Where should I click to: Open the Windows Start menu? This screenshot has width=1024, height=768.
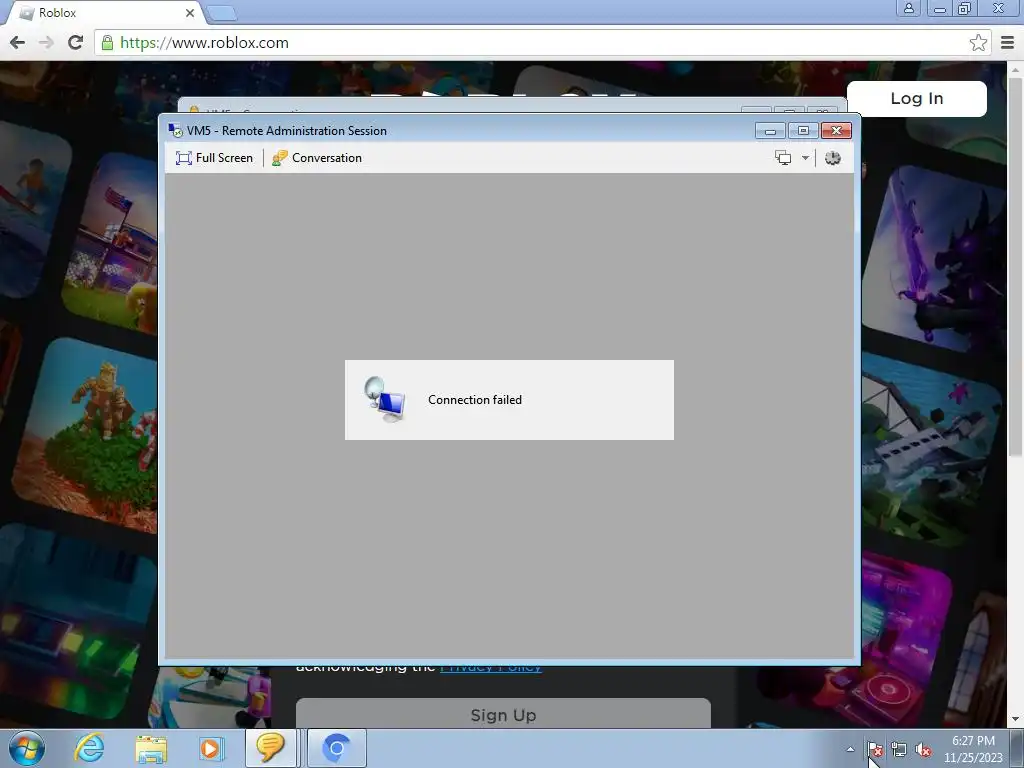pyautogui.click(x=27, y=748)
